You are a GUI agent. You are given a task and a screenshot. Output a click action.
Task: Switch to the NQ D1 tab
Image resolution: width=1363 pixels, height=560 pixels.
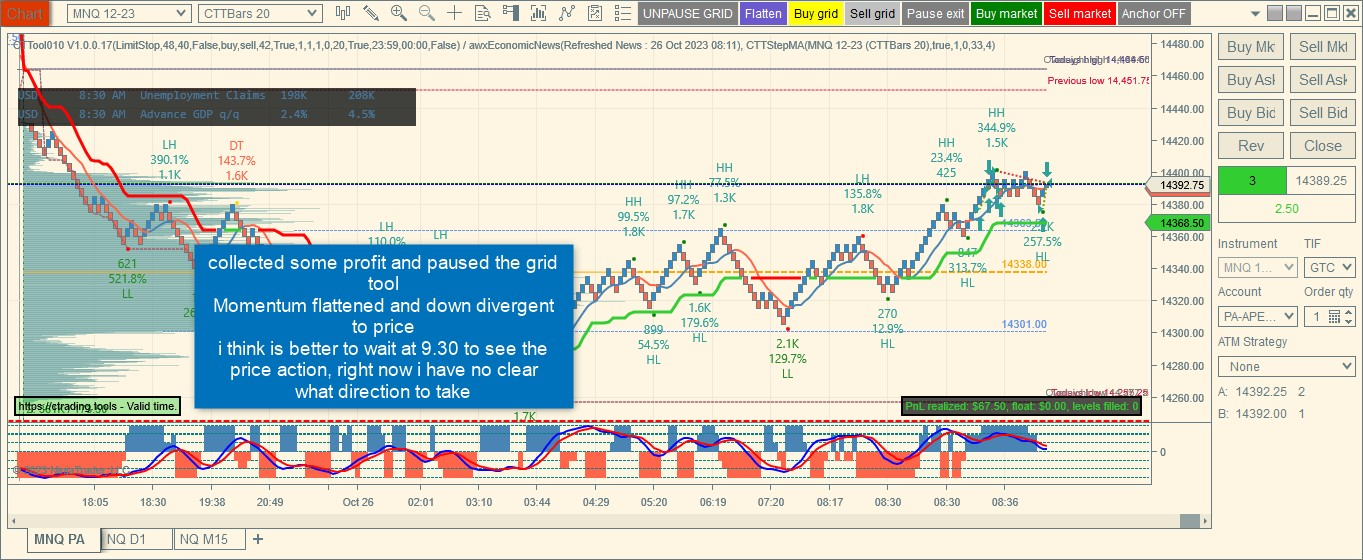click(x=137, y=540)
